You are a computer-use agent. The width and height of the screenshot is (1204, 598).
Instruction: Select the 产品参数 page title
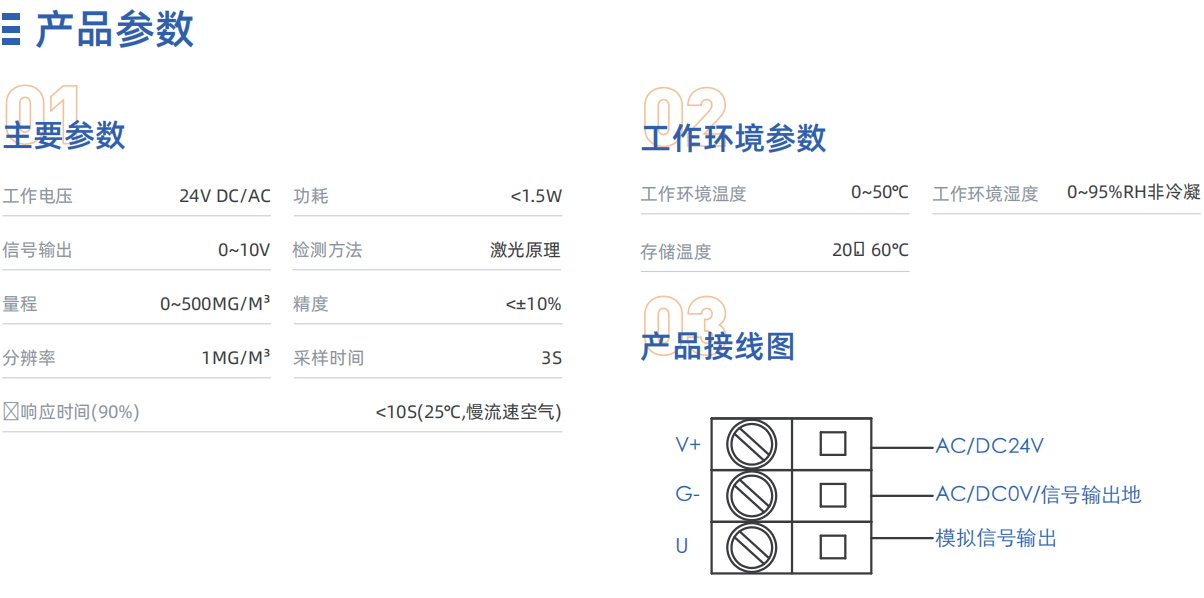(x=115, y=30)
